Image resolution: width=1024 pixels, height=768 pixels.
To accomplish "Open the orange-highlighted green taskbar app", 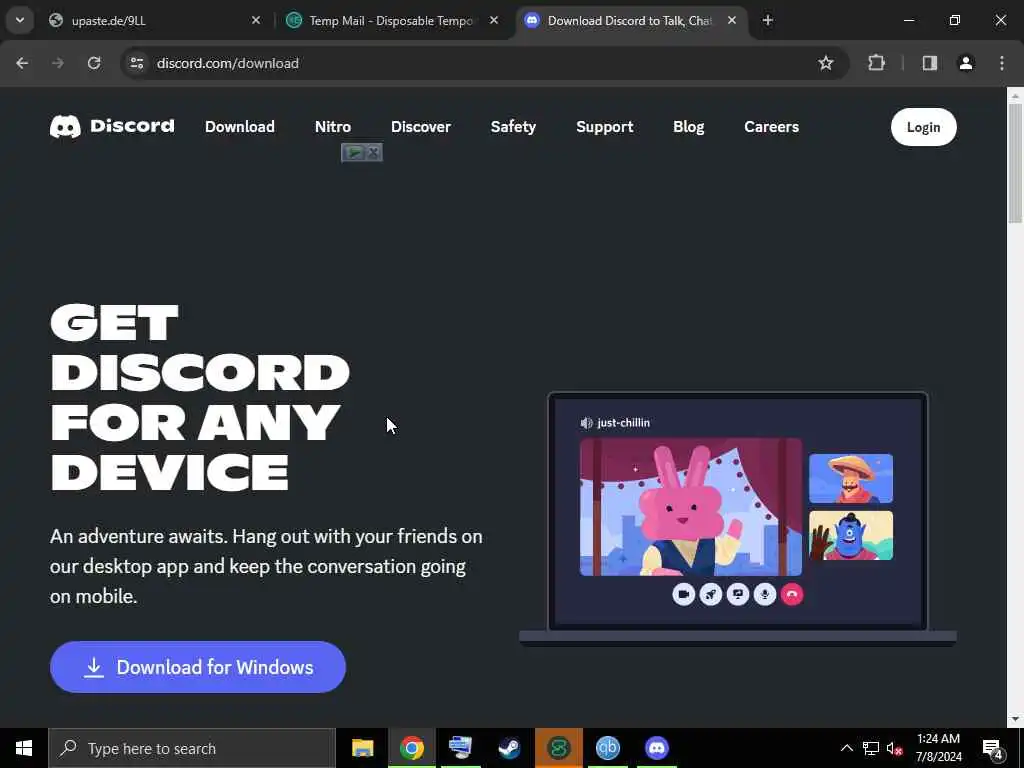I will [558, 748].
